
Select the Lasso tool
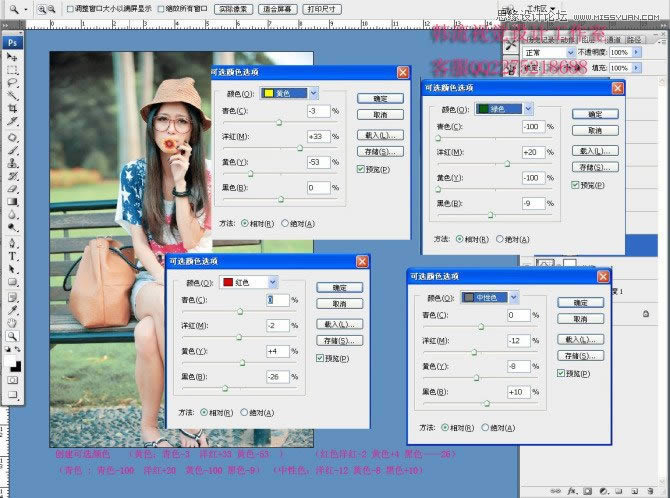[12, 83]
